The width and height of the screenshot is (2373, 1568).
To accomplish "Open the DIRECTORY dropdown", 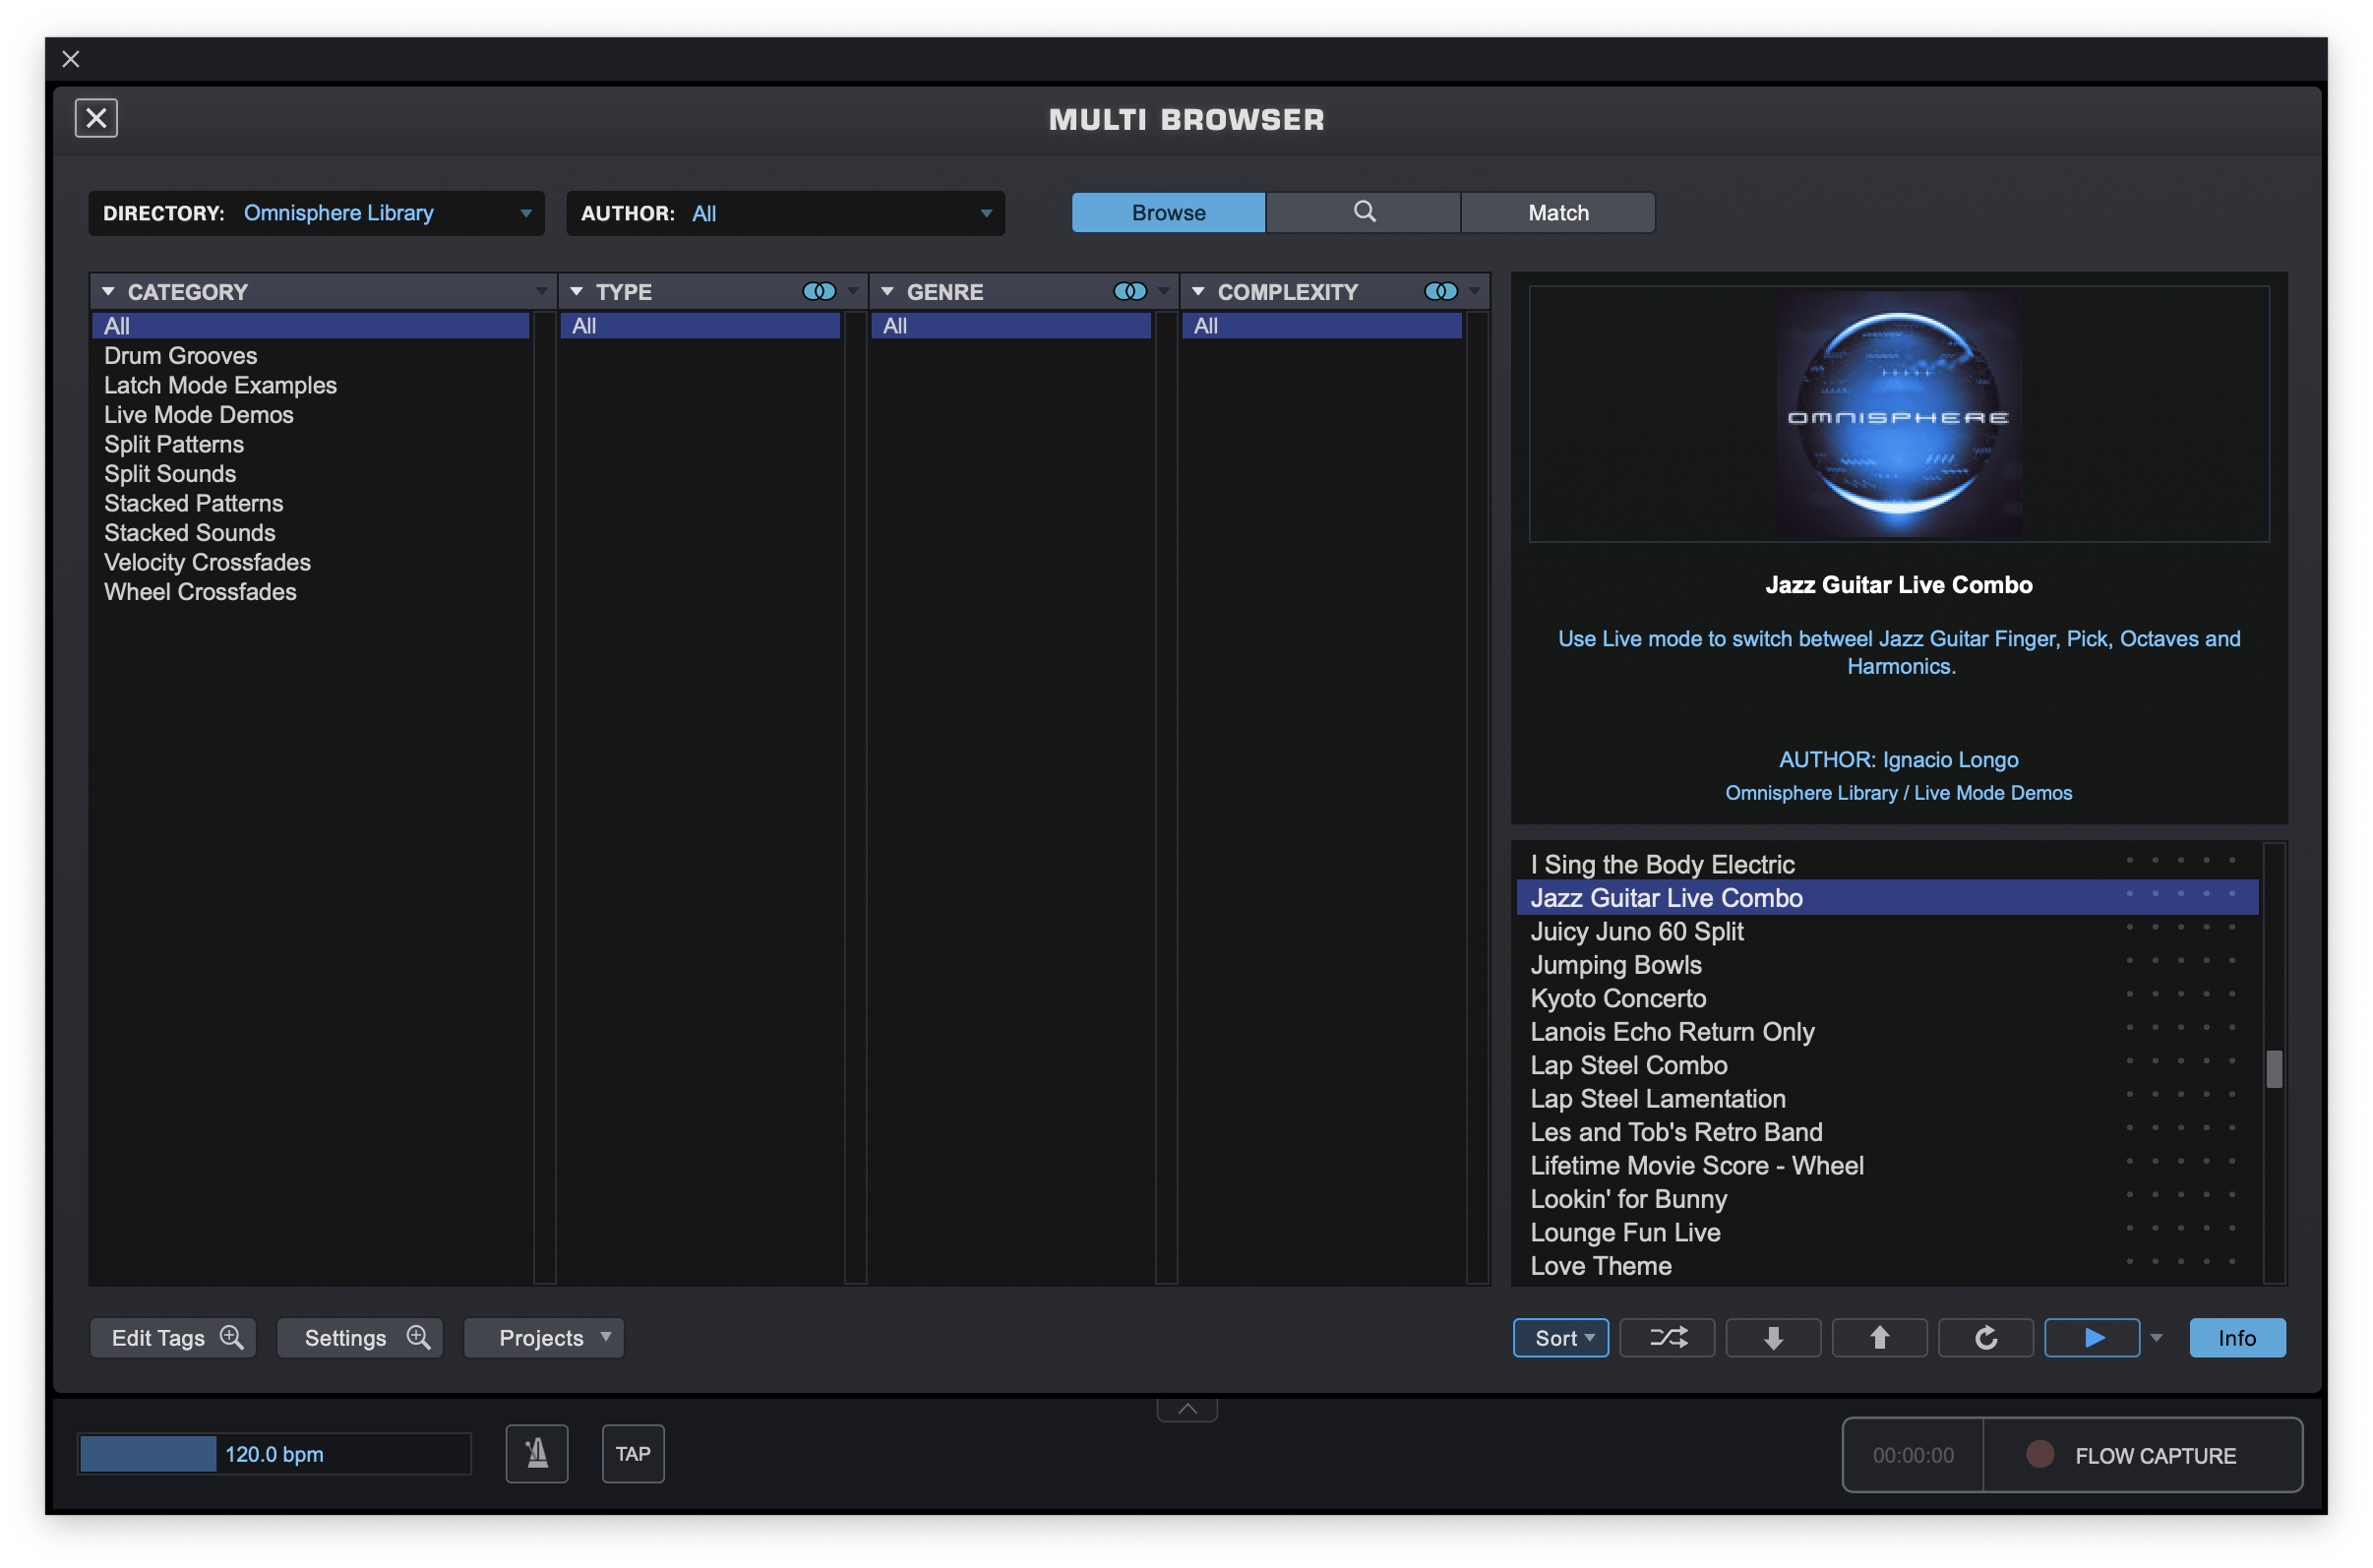I will pos(317,213).
